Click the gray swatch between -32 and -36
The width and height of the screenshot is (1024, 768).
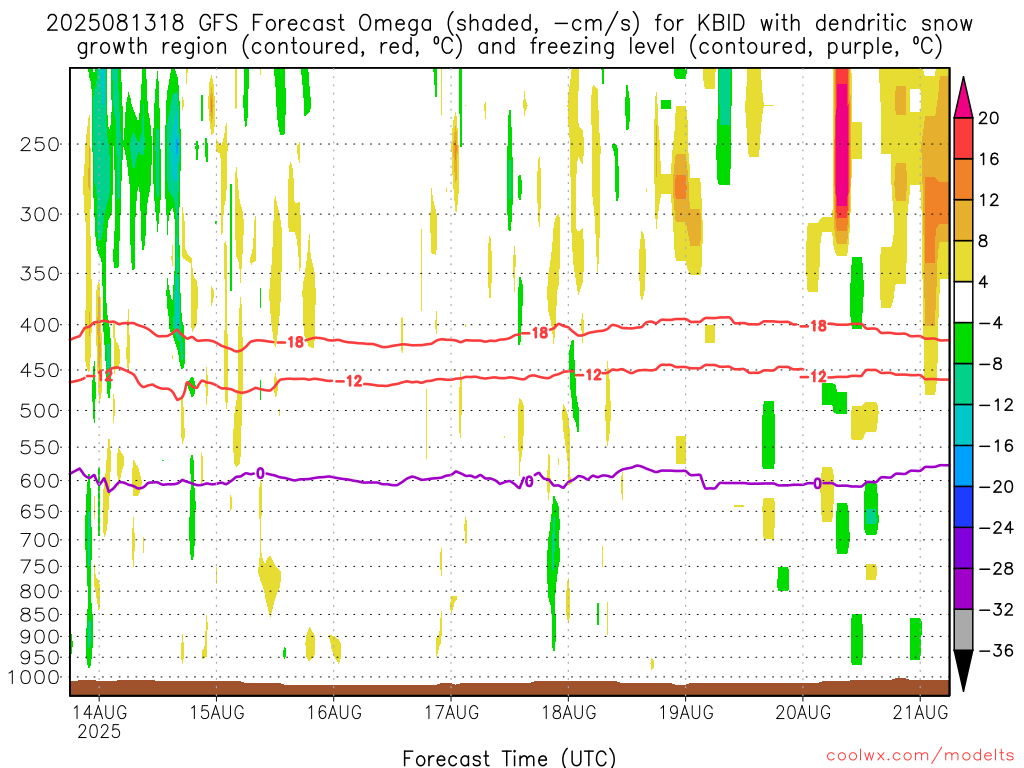963,630
